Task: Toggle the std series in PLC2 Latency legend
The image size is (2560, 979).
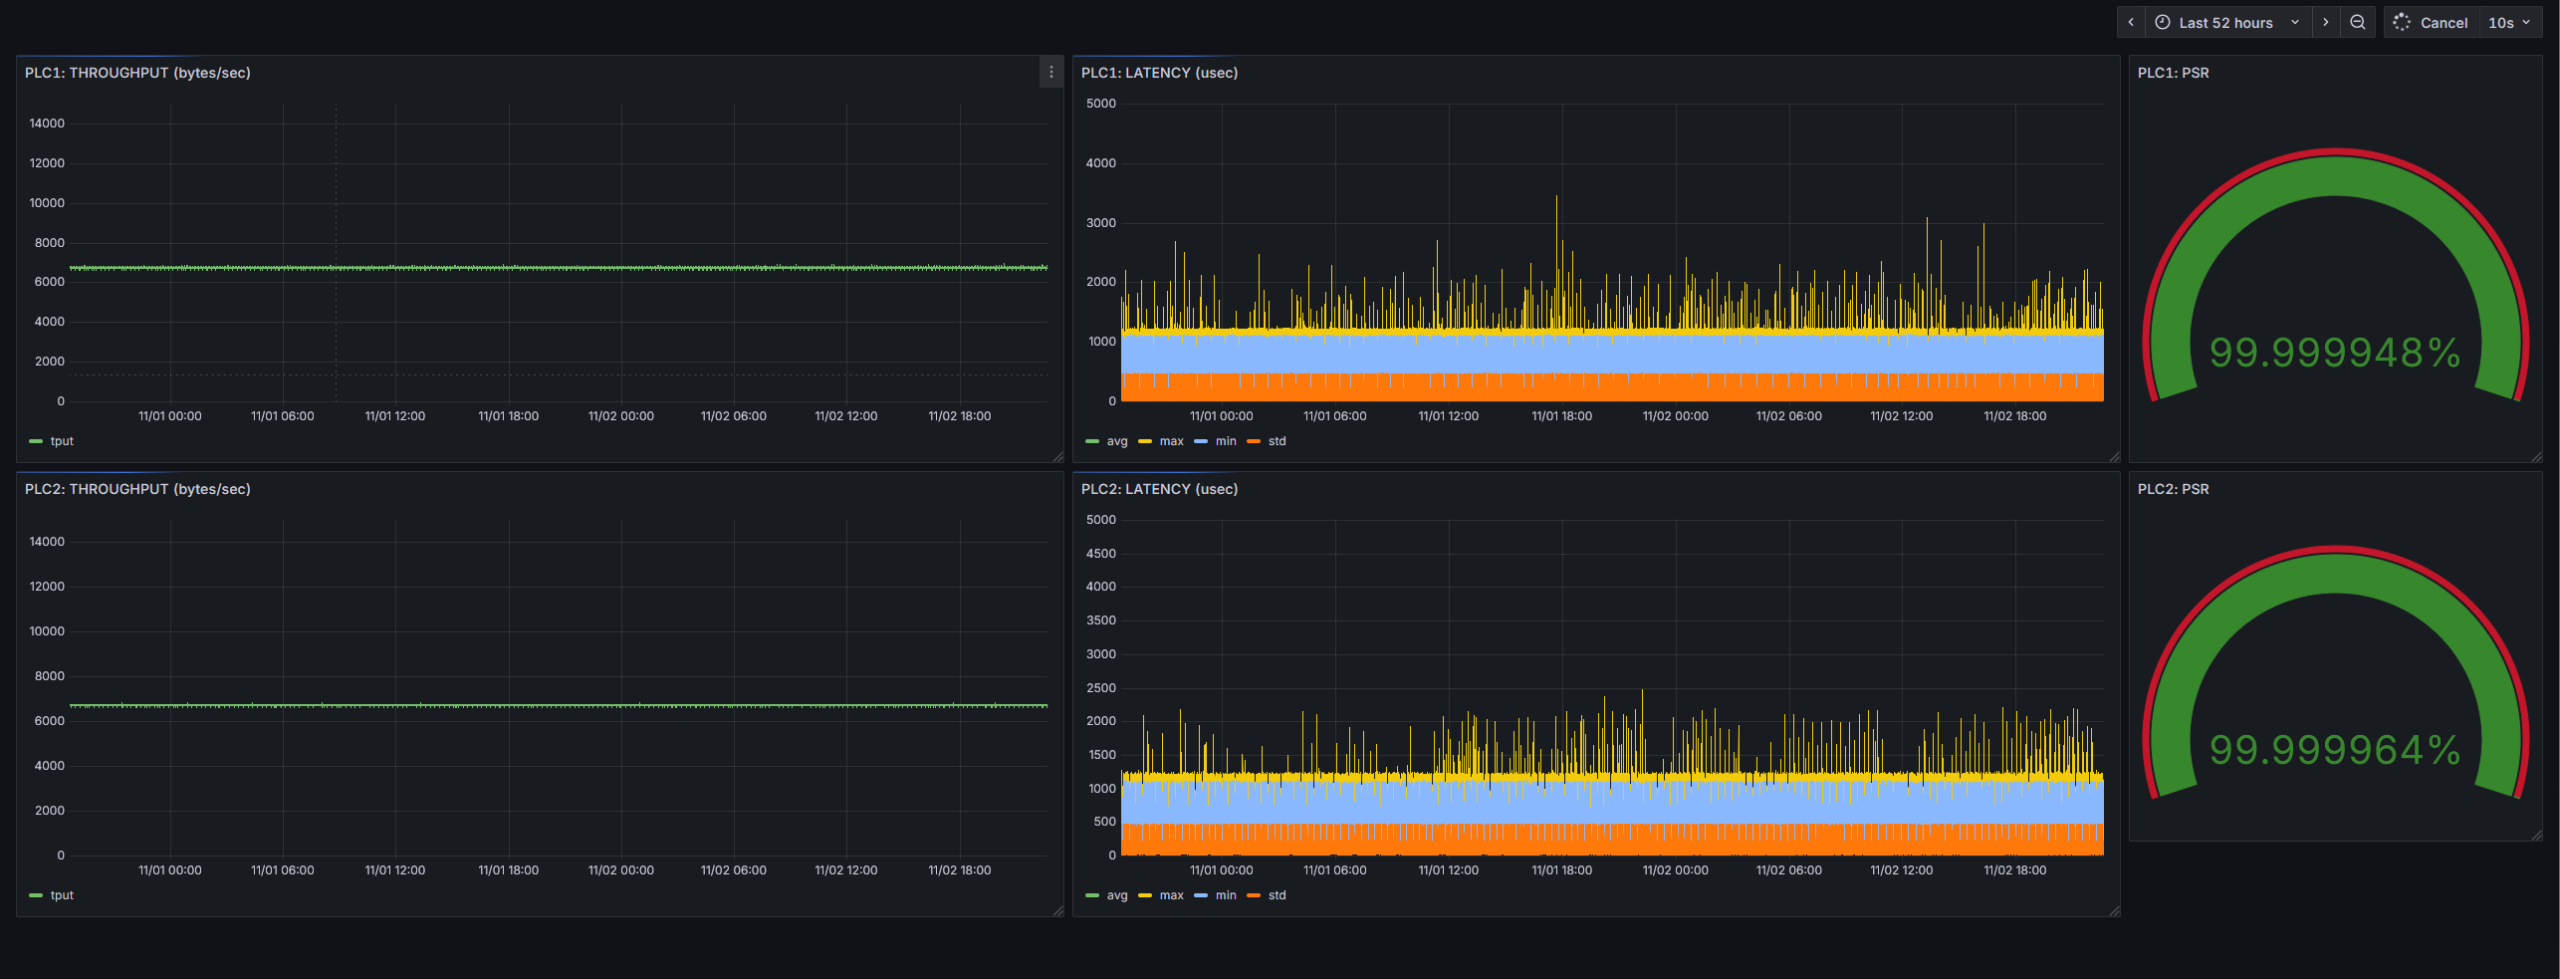Action: click(x=1276, y=895)
